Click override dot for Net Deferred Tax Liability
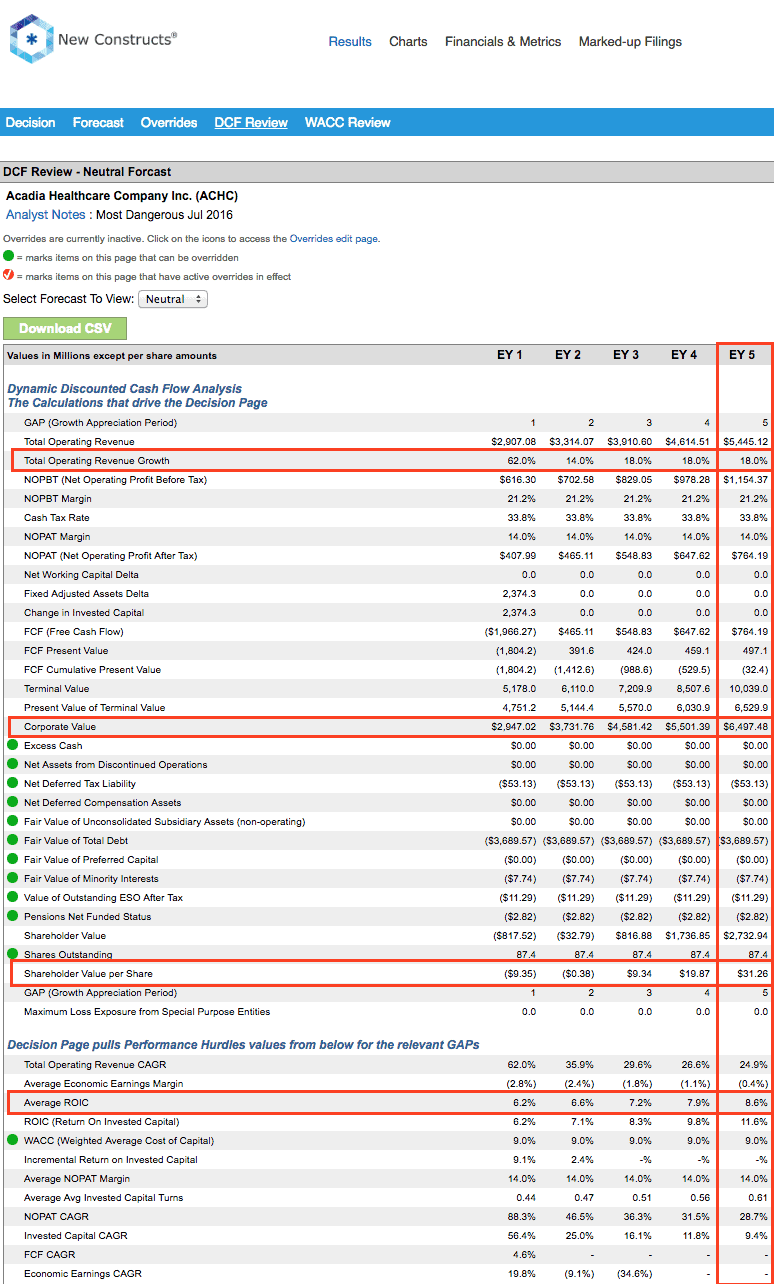Image resolution: width=774 pixels, height=1284 pixels. (12, 783)
